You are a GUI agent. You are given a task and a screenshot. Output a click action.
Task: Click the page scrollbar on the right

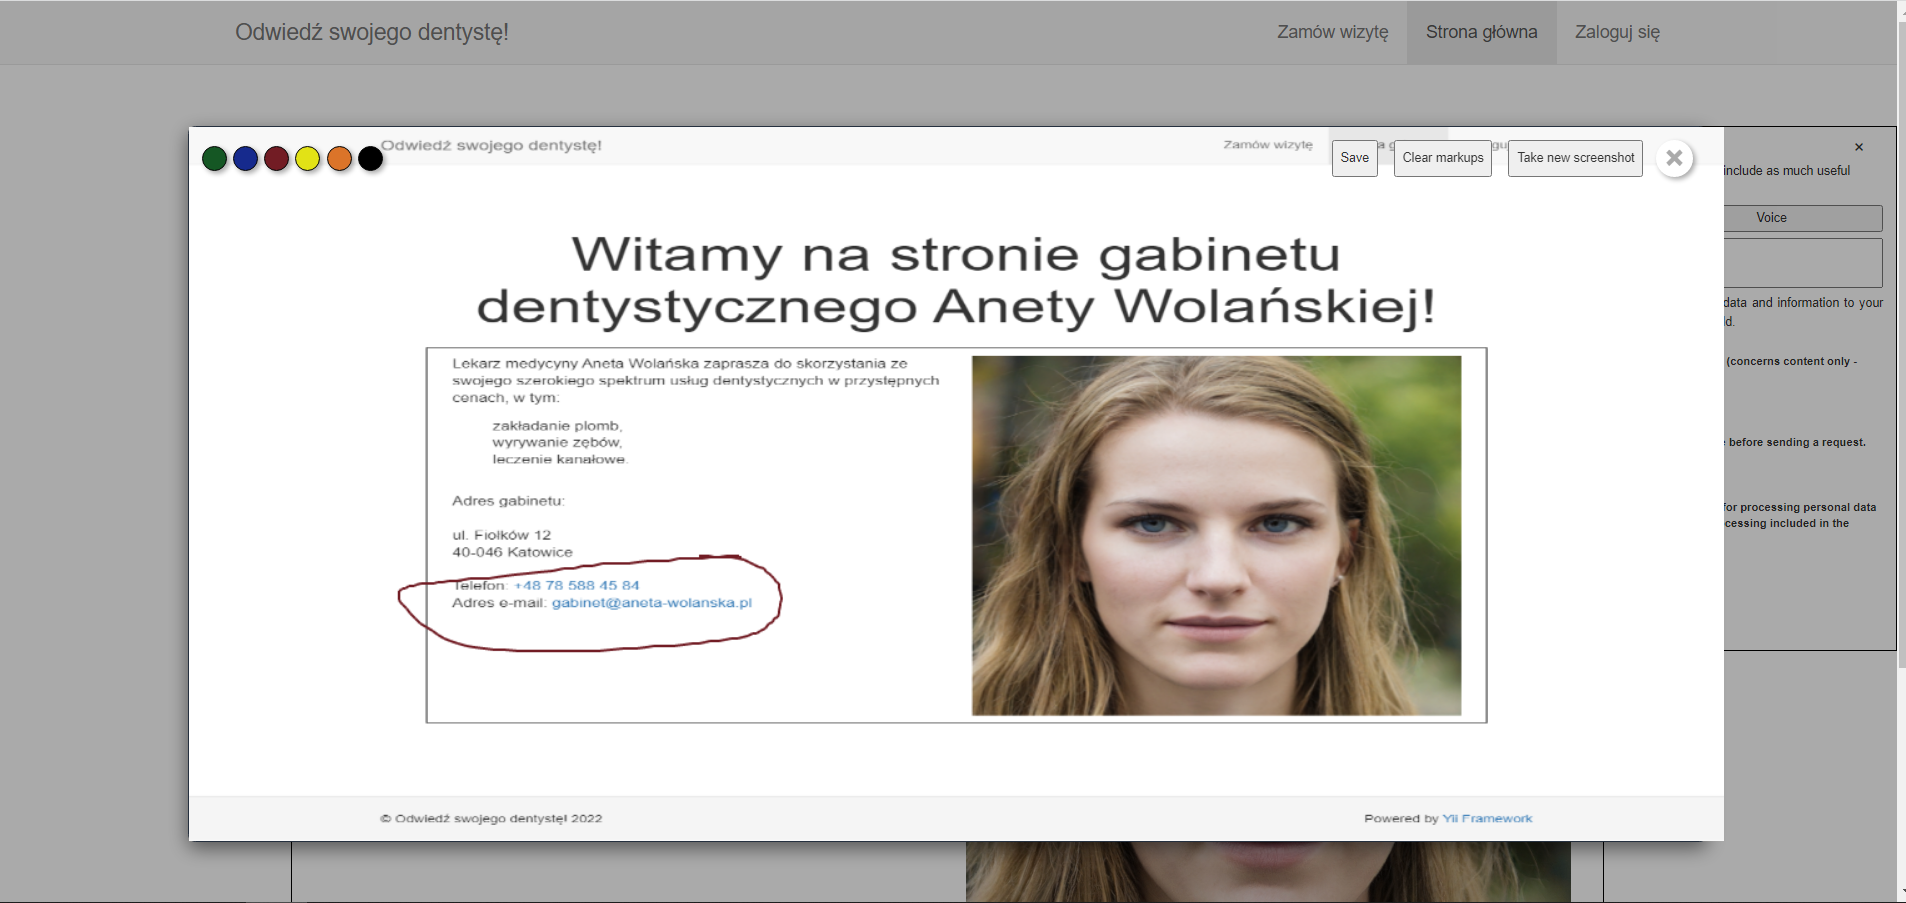point(1899,450)
